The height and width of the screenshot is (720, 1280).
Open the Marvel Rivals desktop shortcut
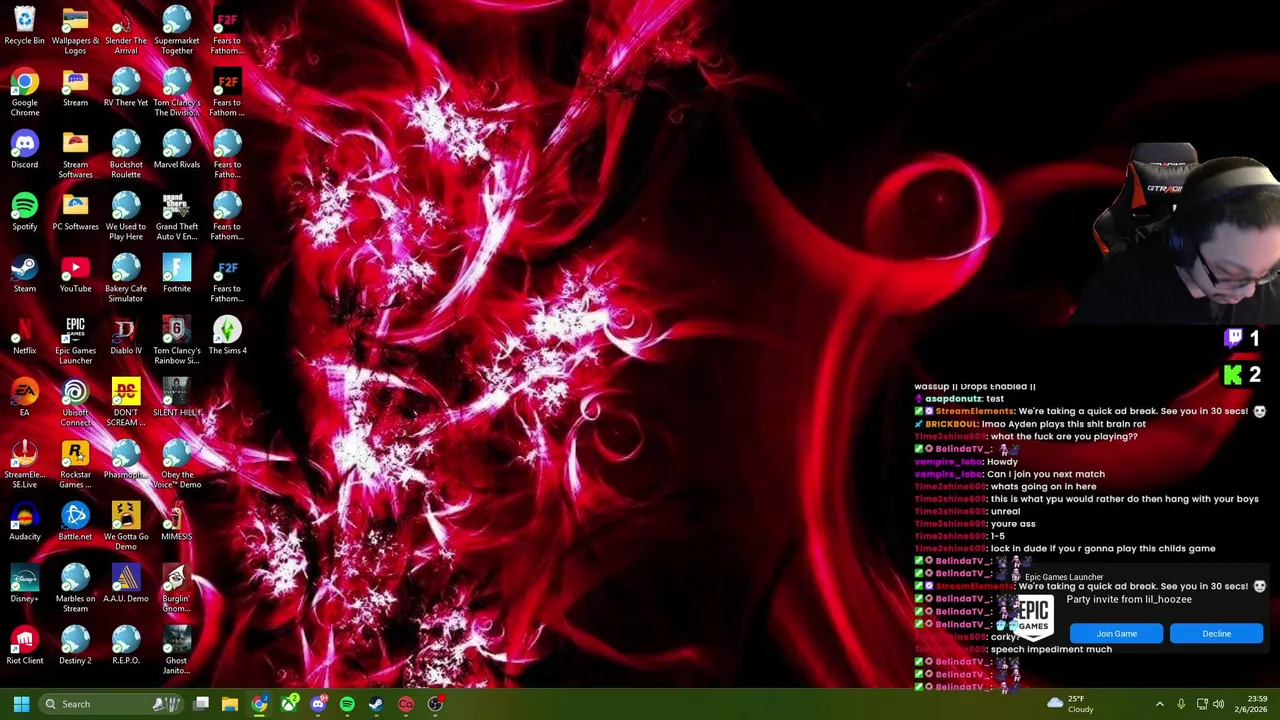[x=177, y=150]
